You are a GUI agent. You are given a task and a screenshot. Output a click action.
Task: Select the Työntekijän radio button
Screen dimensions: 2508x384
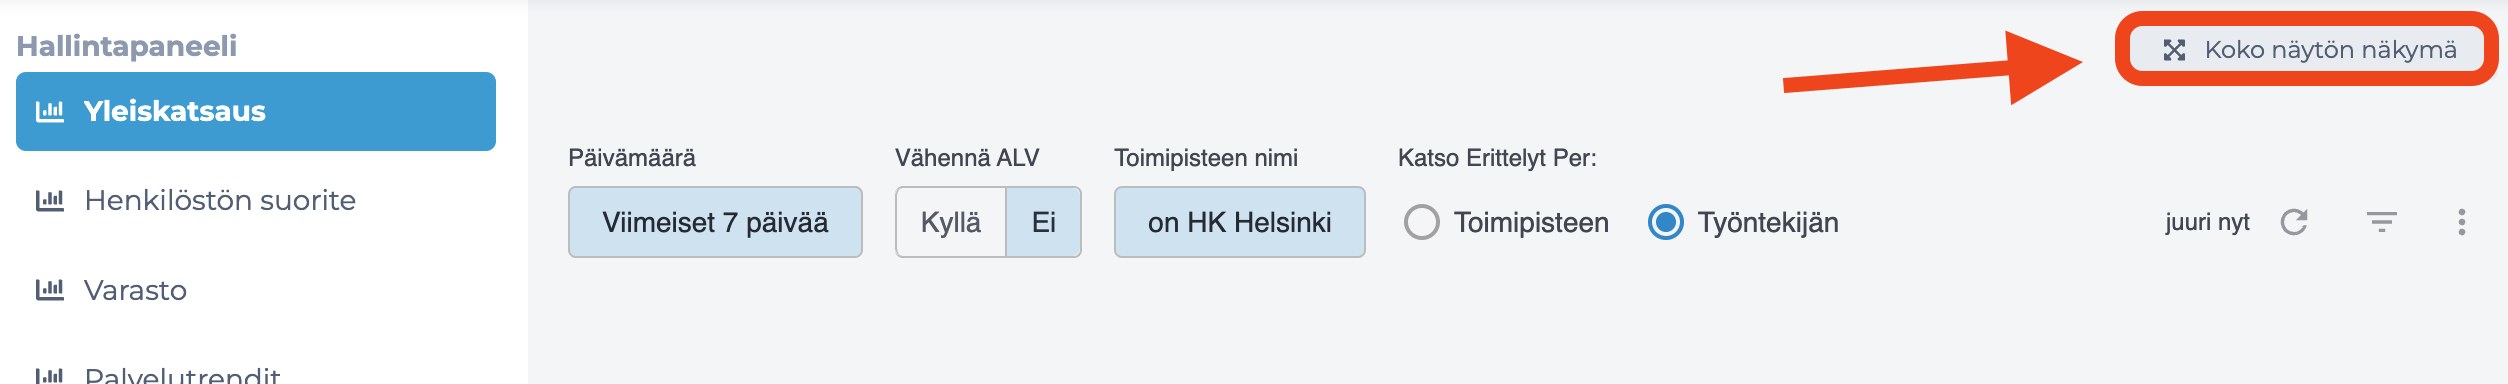(1666, 222)
